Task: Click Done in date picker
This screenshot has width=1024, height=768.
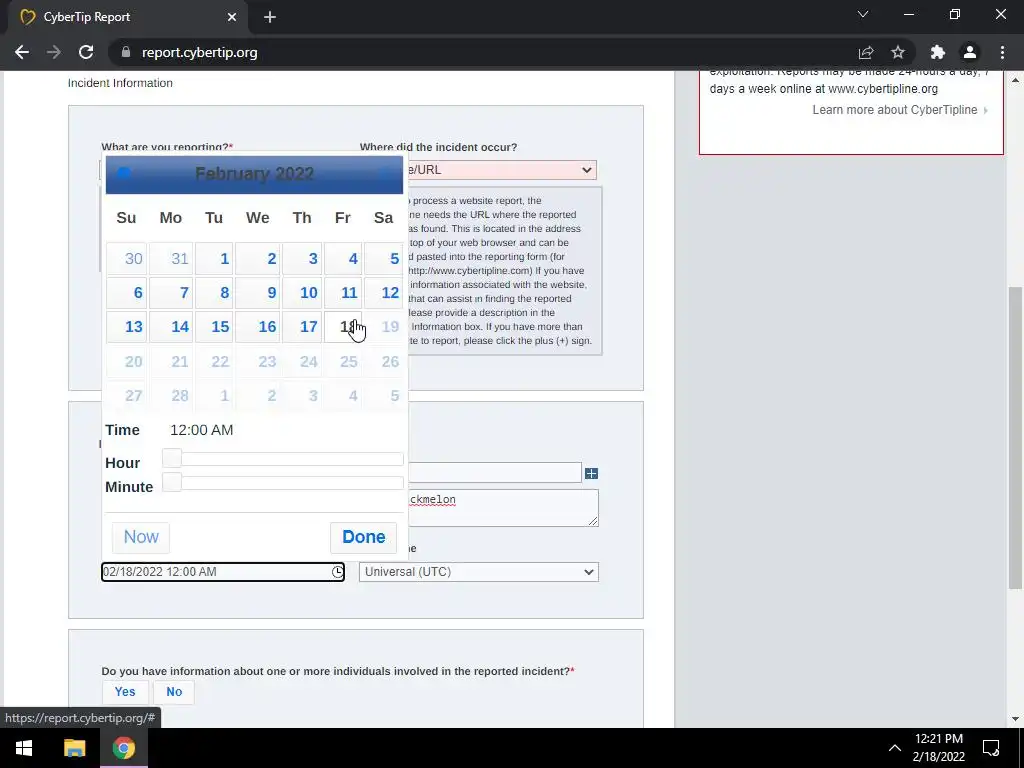Action: [x=363, y=537]
